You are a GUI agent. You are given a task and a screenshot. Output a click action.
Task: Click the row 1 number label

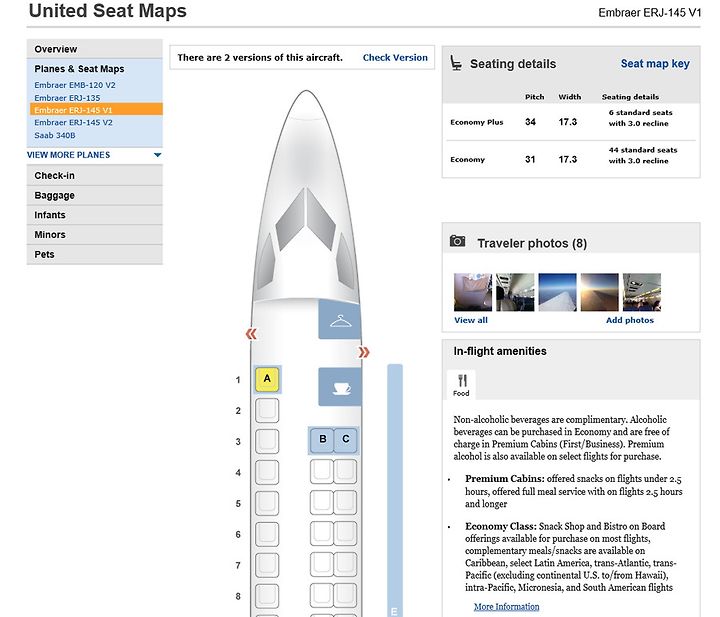(x=238, y=380)
